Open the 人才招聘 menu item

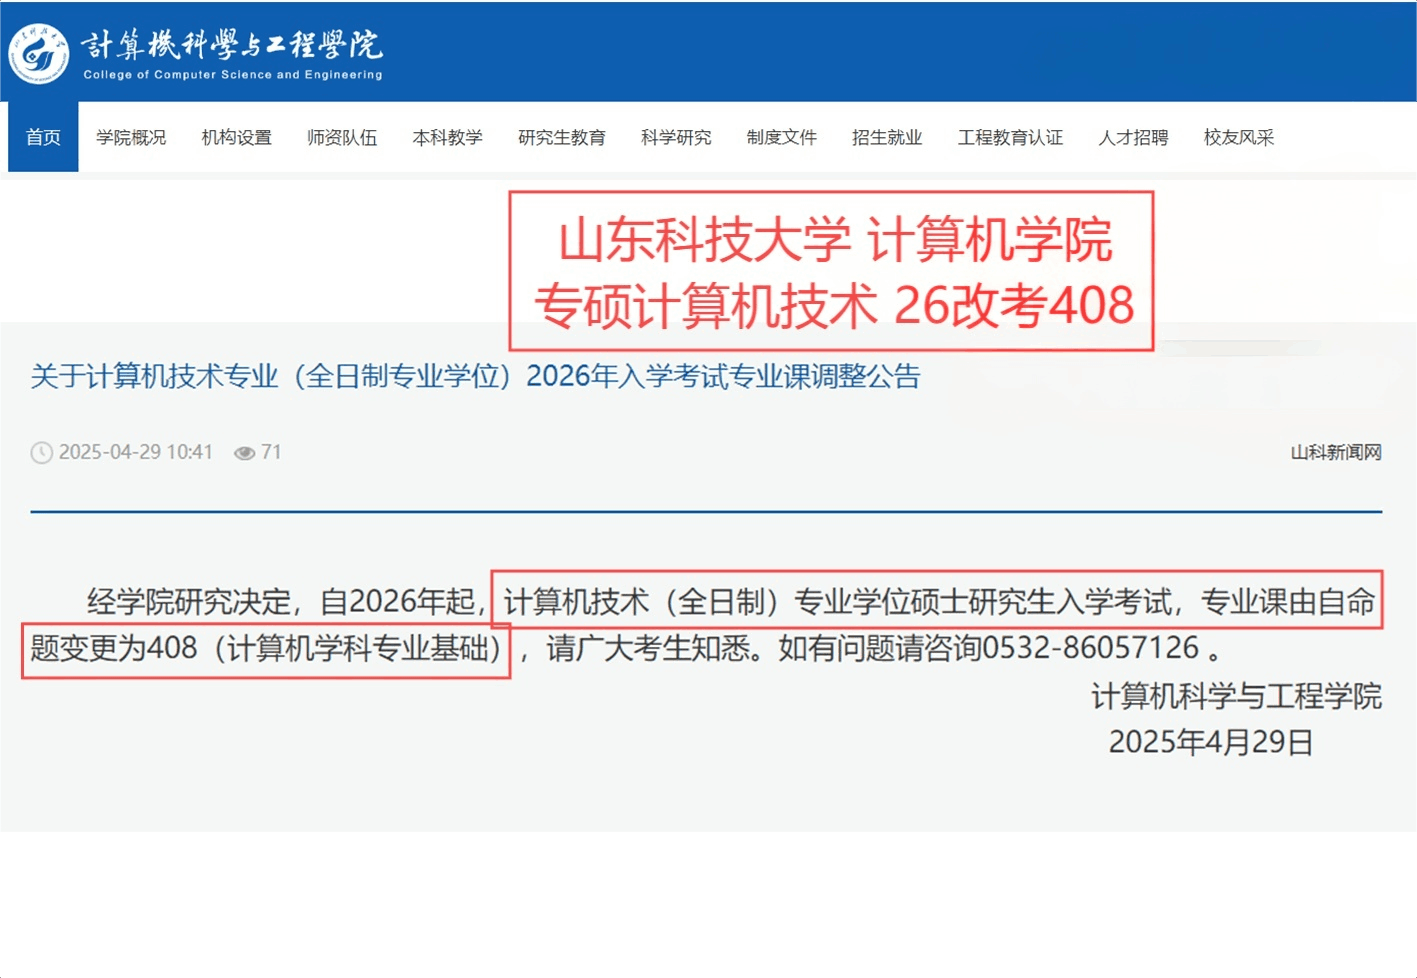tap(1133, 137)
